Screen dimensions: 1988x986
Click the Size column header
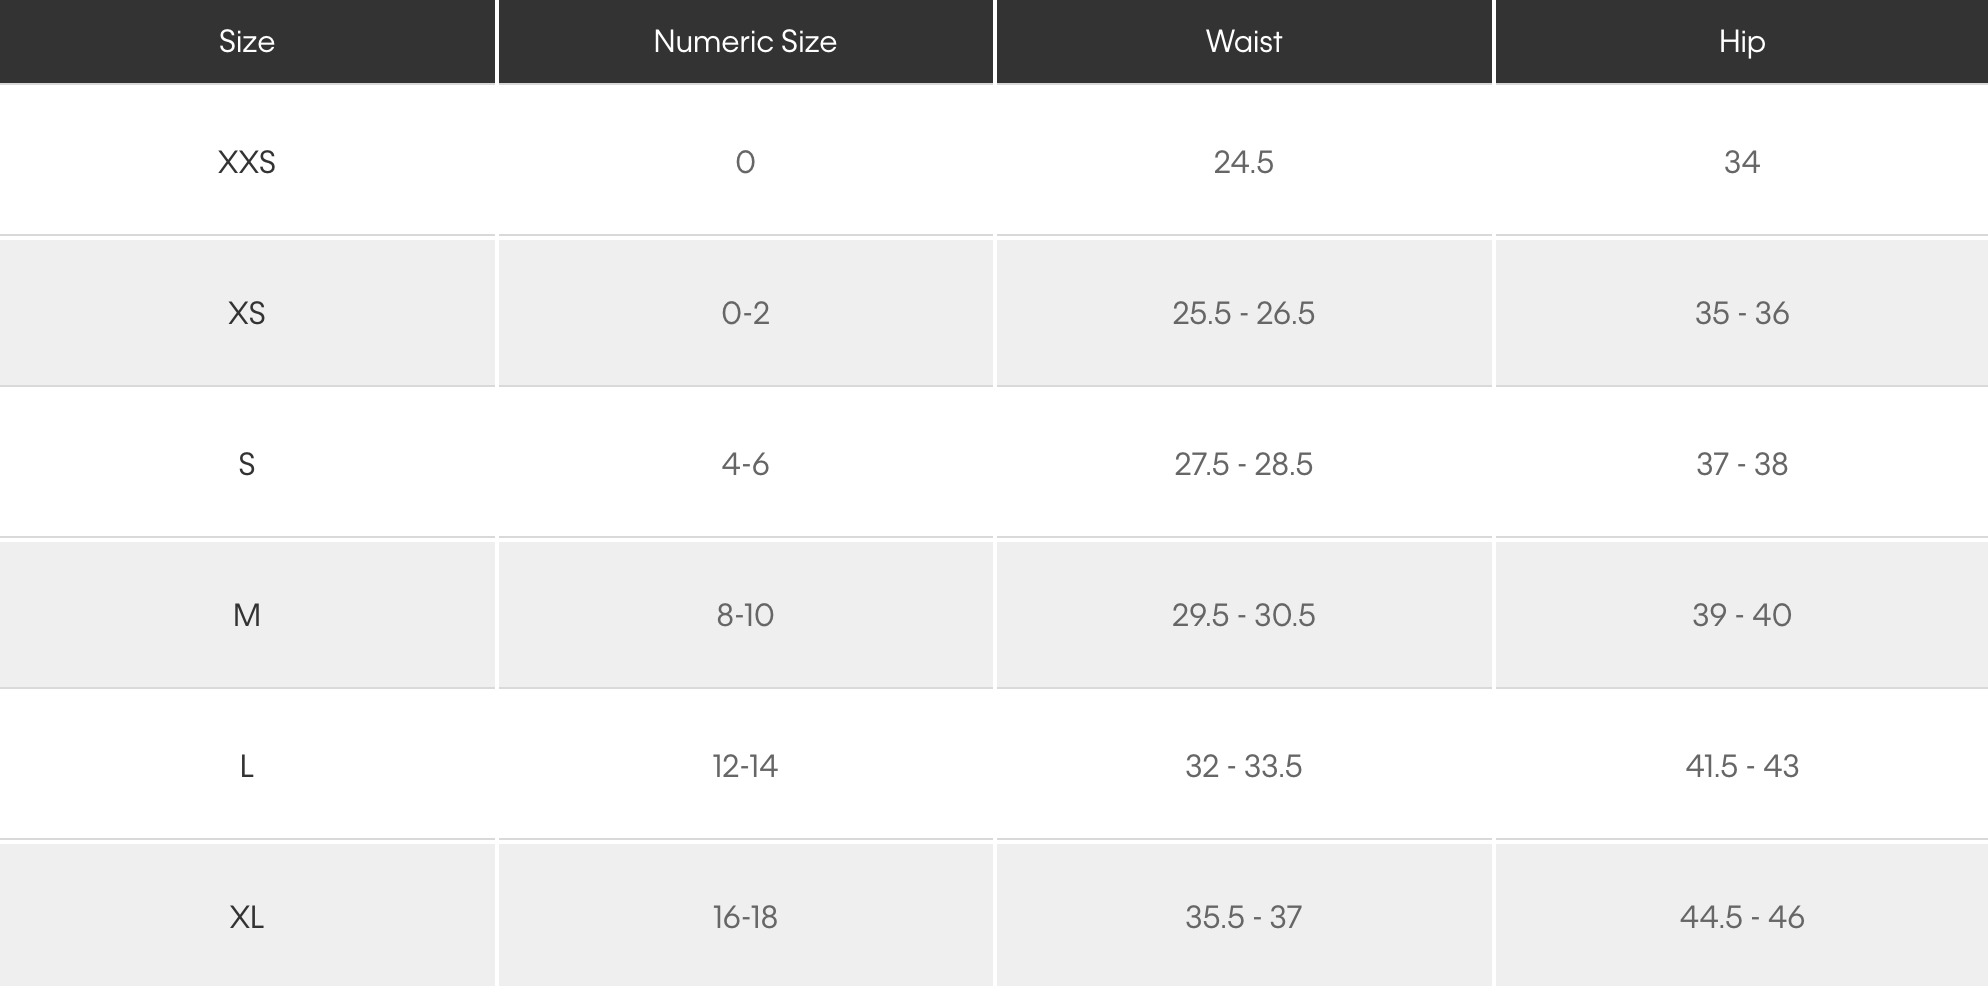tap(247, 41)
